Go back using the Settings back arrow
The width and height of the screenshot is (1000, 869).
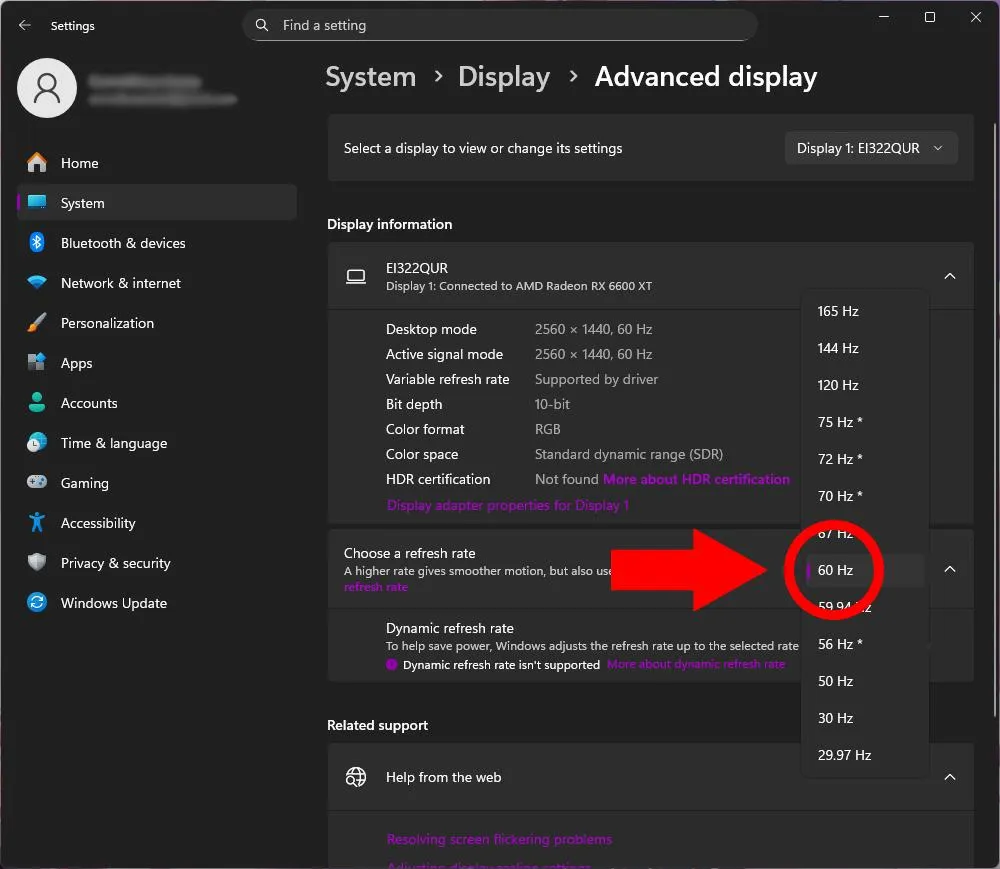[25, 26]
